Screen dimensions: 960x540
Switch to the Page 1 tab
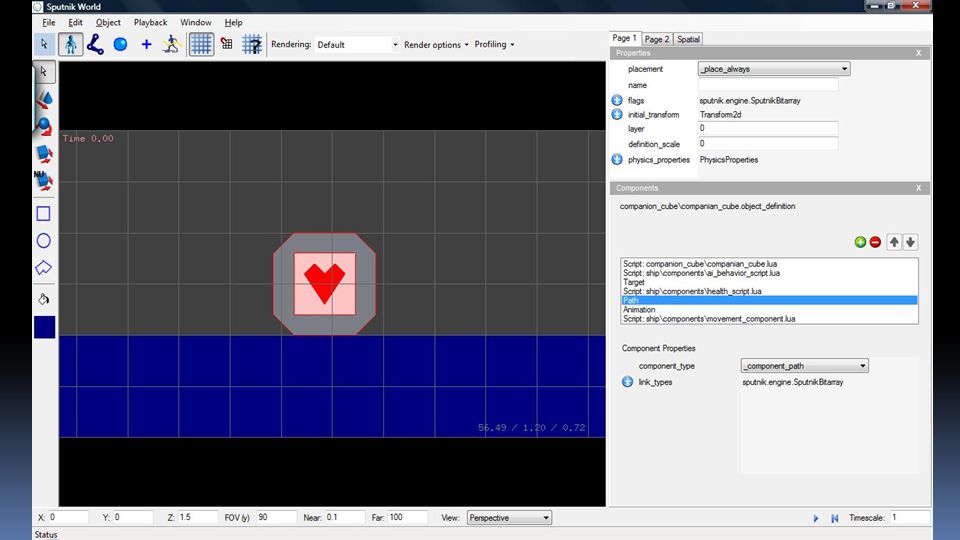pyautogui.click(x=624, y=38)
